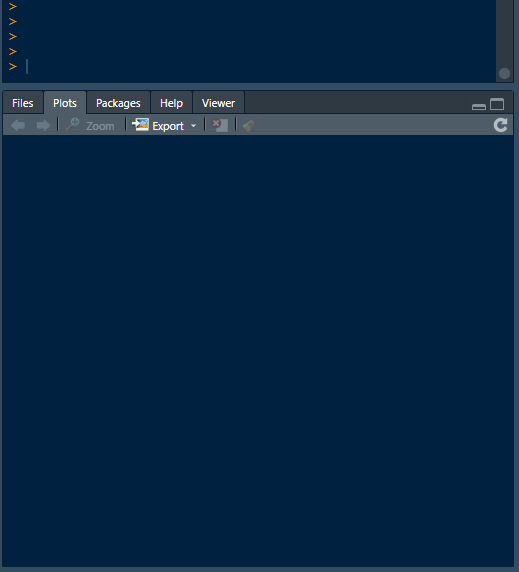
Task: Click the Export image icon
Action: click(x=140, y=125)
